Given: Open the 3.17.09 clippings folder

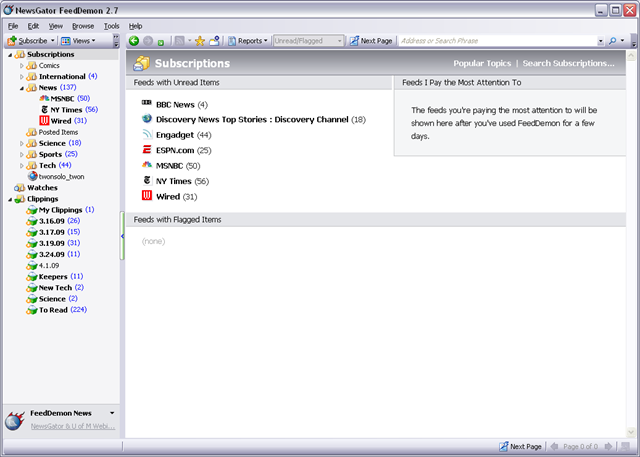Looking at the screenshot, I should [x=53, y=232].
